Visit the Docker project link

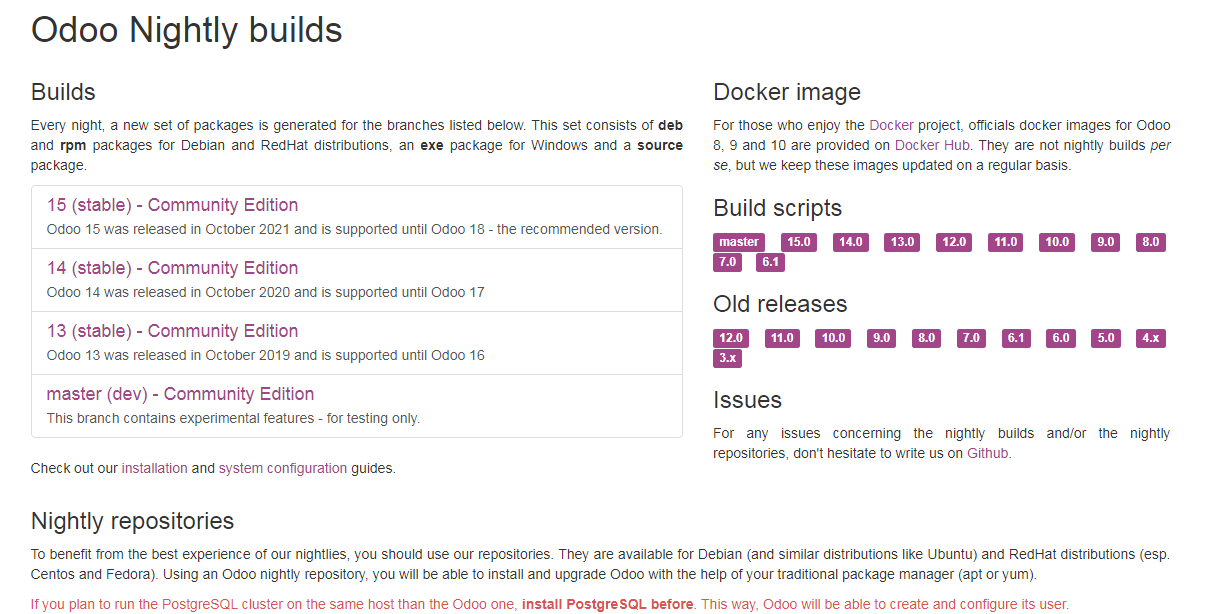click(x=891, y=125)
